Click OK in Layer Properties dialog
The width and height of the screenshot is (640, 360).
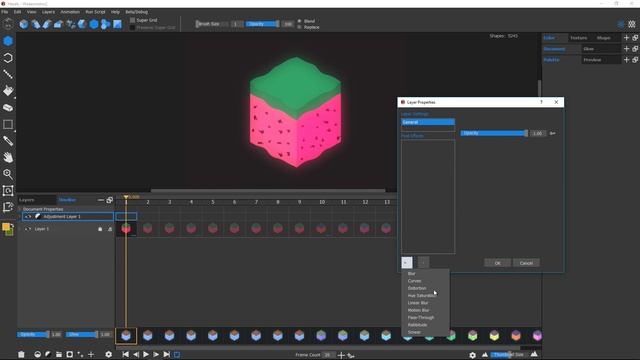[x=497, y=263]
